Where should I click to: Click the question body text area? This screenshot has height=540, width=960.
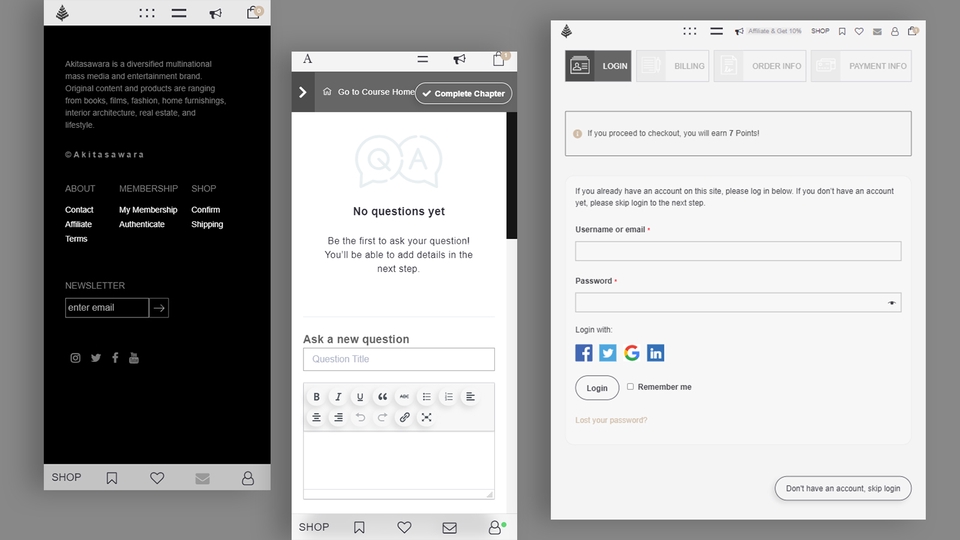click(399, 460)
